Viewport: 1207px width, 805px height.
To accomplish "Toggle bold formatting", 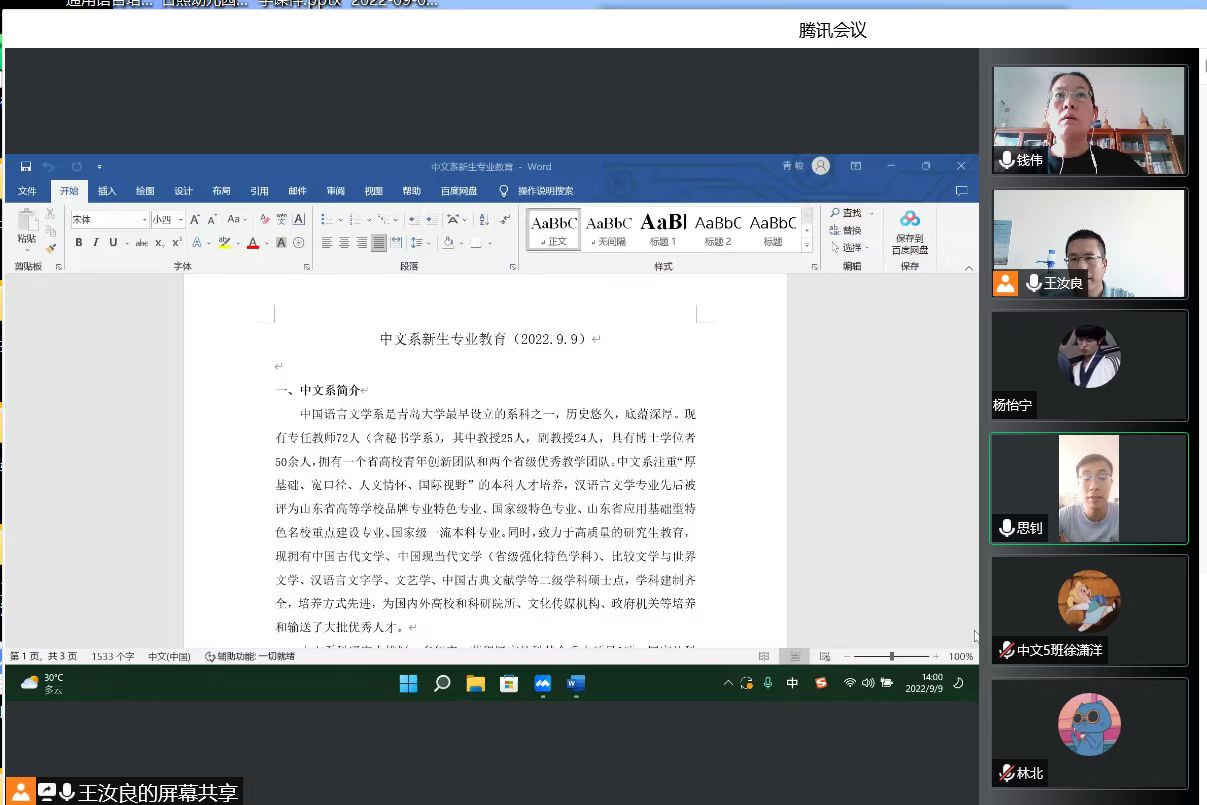I will click(79, 243).
